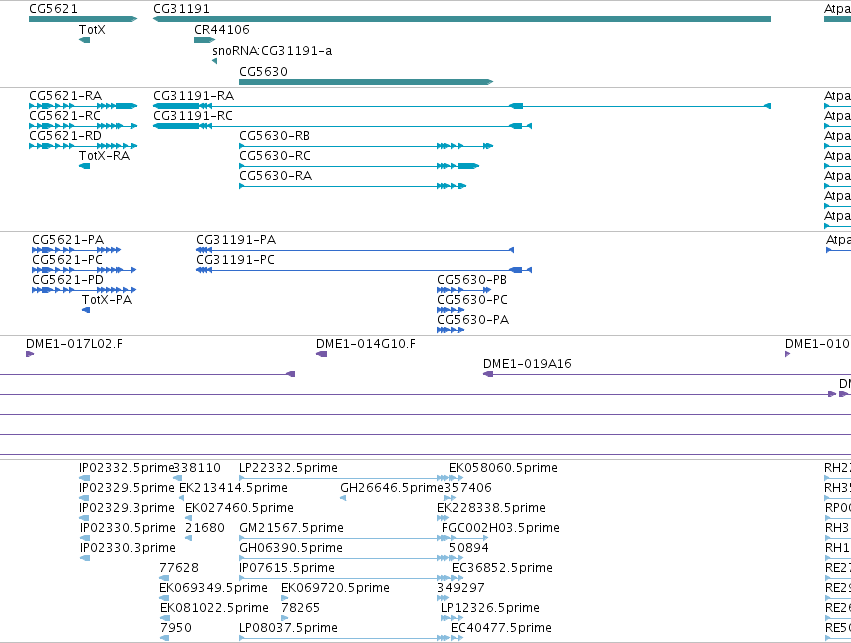The width and height of the screenshot is (851, 643).
Task: Click the DME1-019A16 clone label
Action: click(528, 364)
